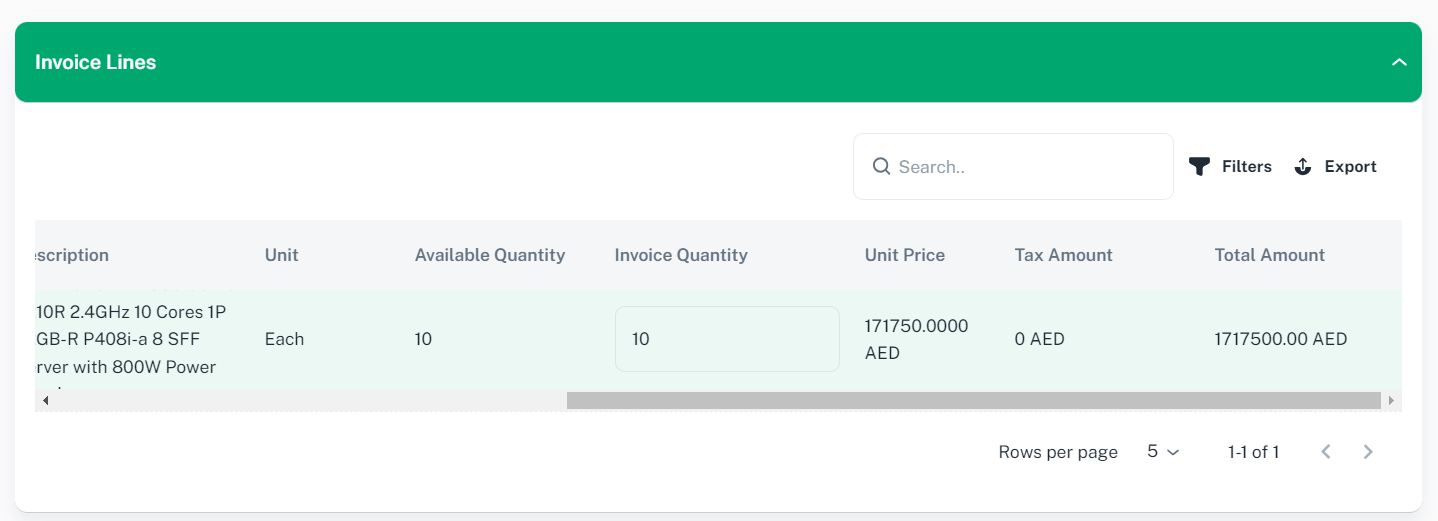Click the Export anchor icon
The image size is (1438, 521).
[1302, 167]
